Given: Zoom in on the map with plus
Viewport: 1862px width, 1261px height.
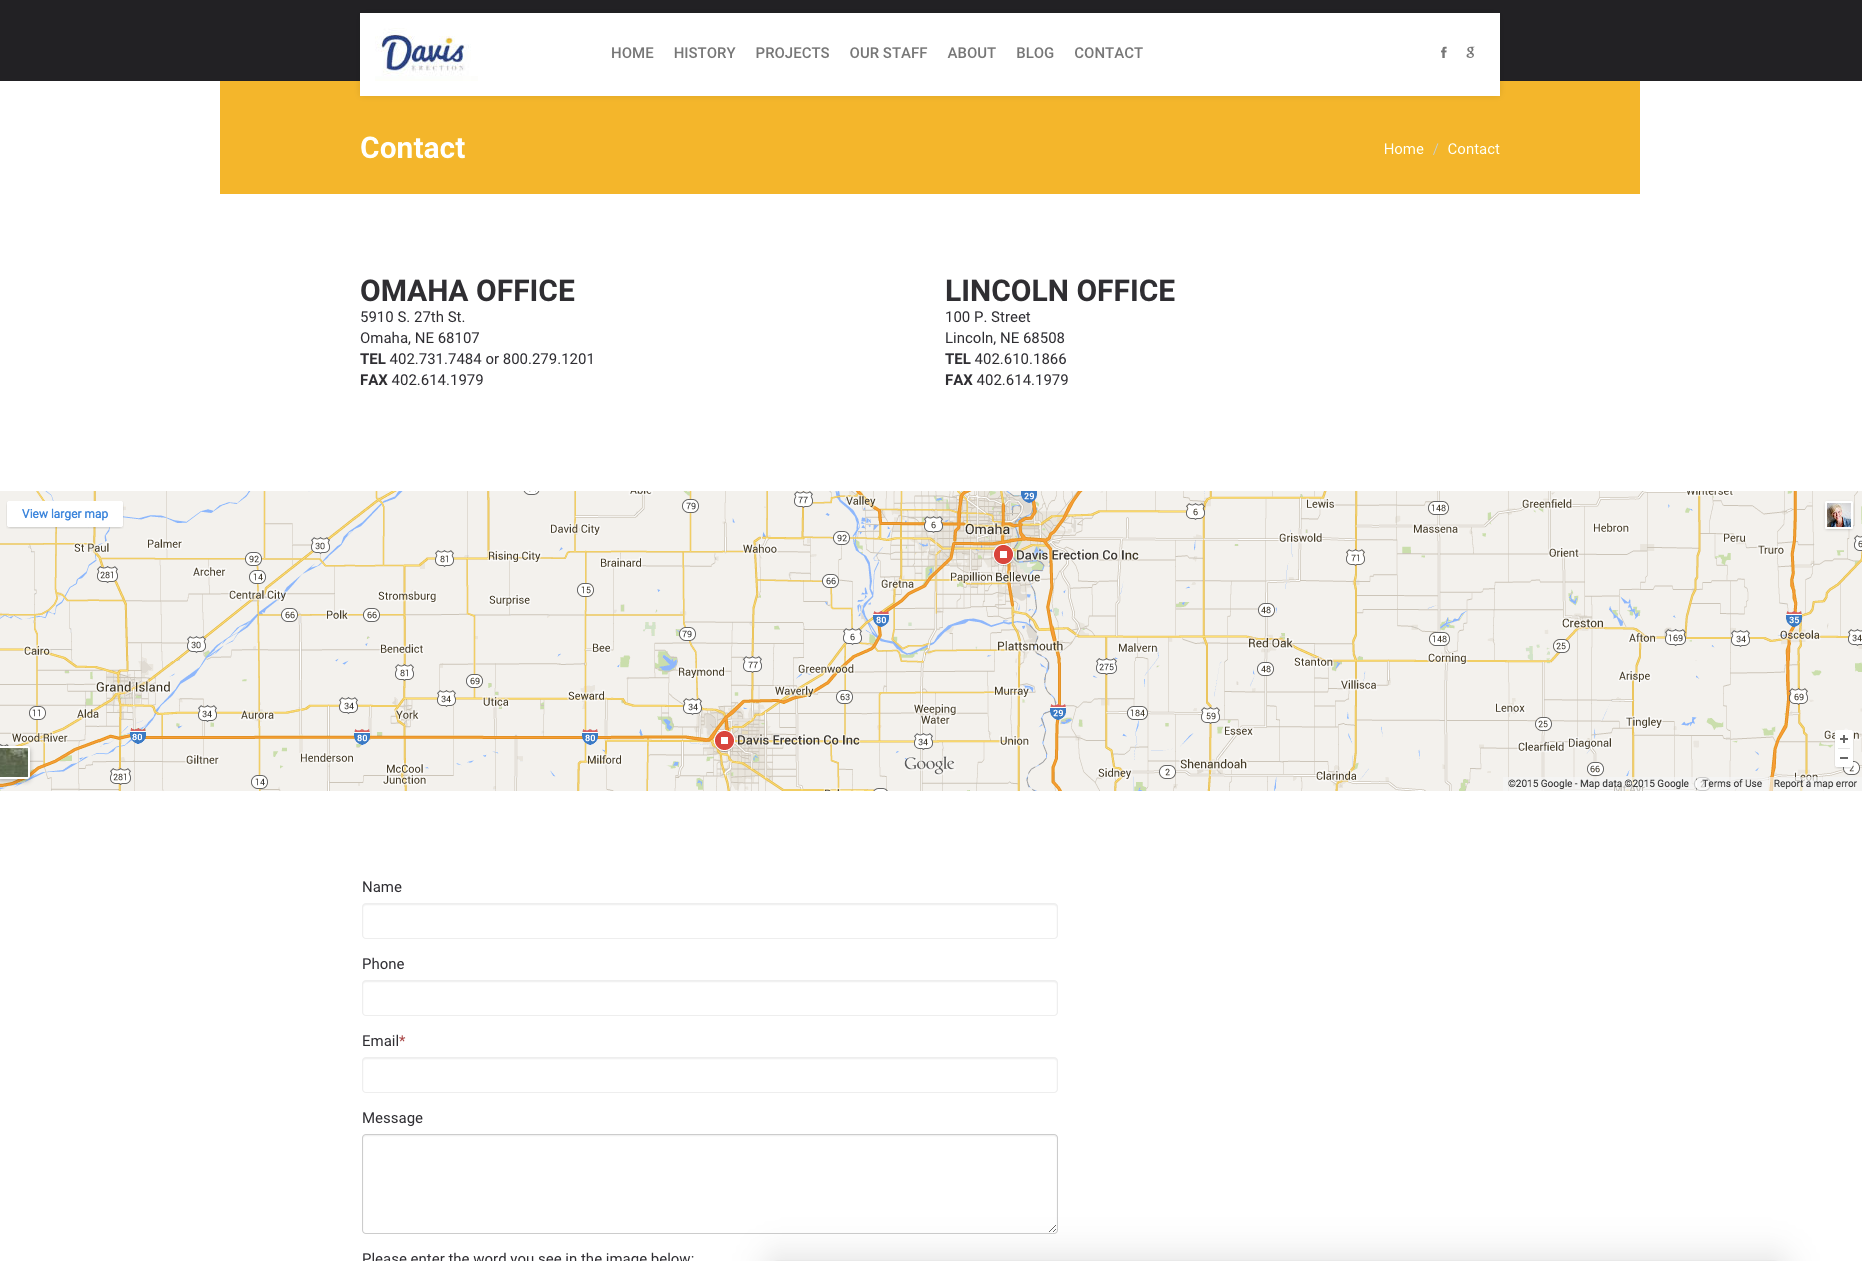Looking at the screenshot, I should click(x=1844, y=739).
